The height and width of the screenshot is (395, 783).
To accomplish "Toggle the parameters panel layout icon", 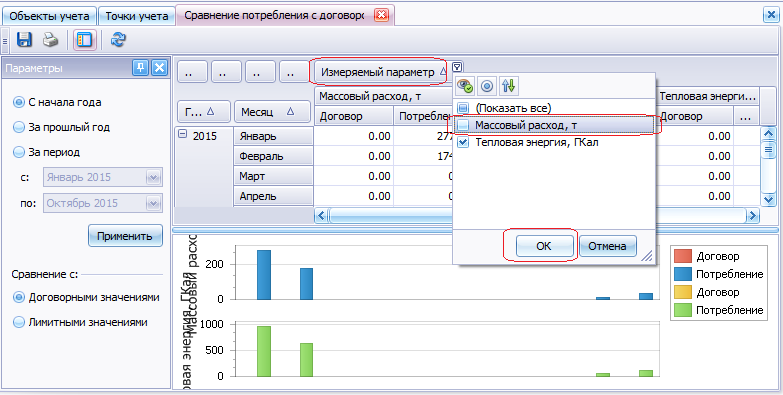I will 84,40.
